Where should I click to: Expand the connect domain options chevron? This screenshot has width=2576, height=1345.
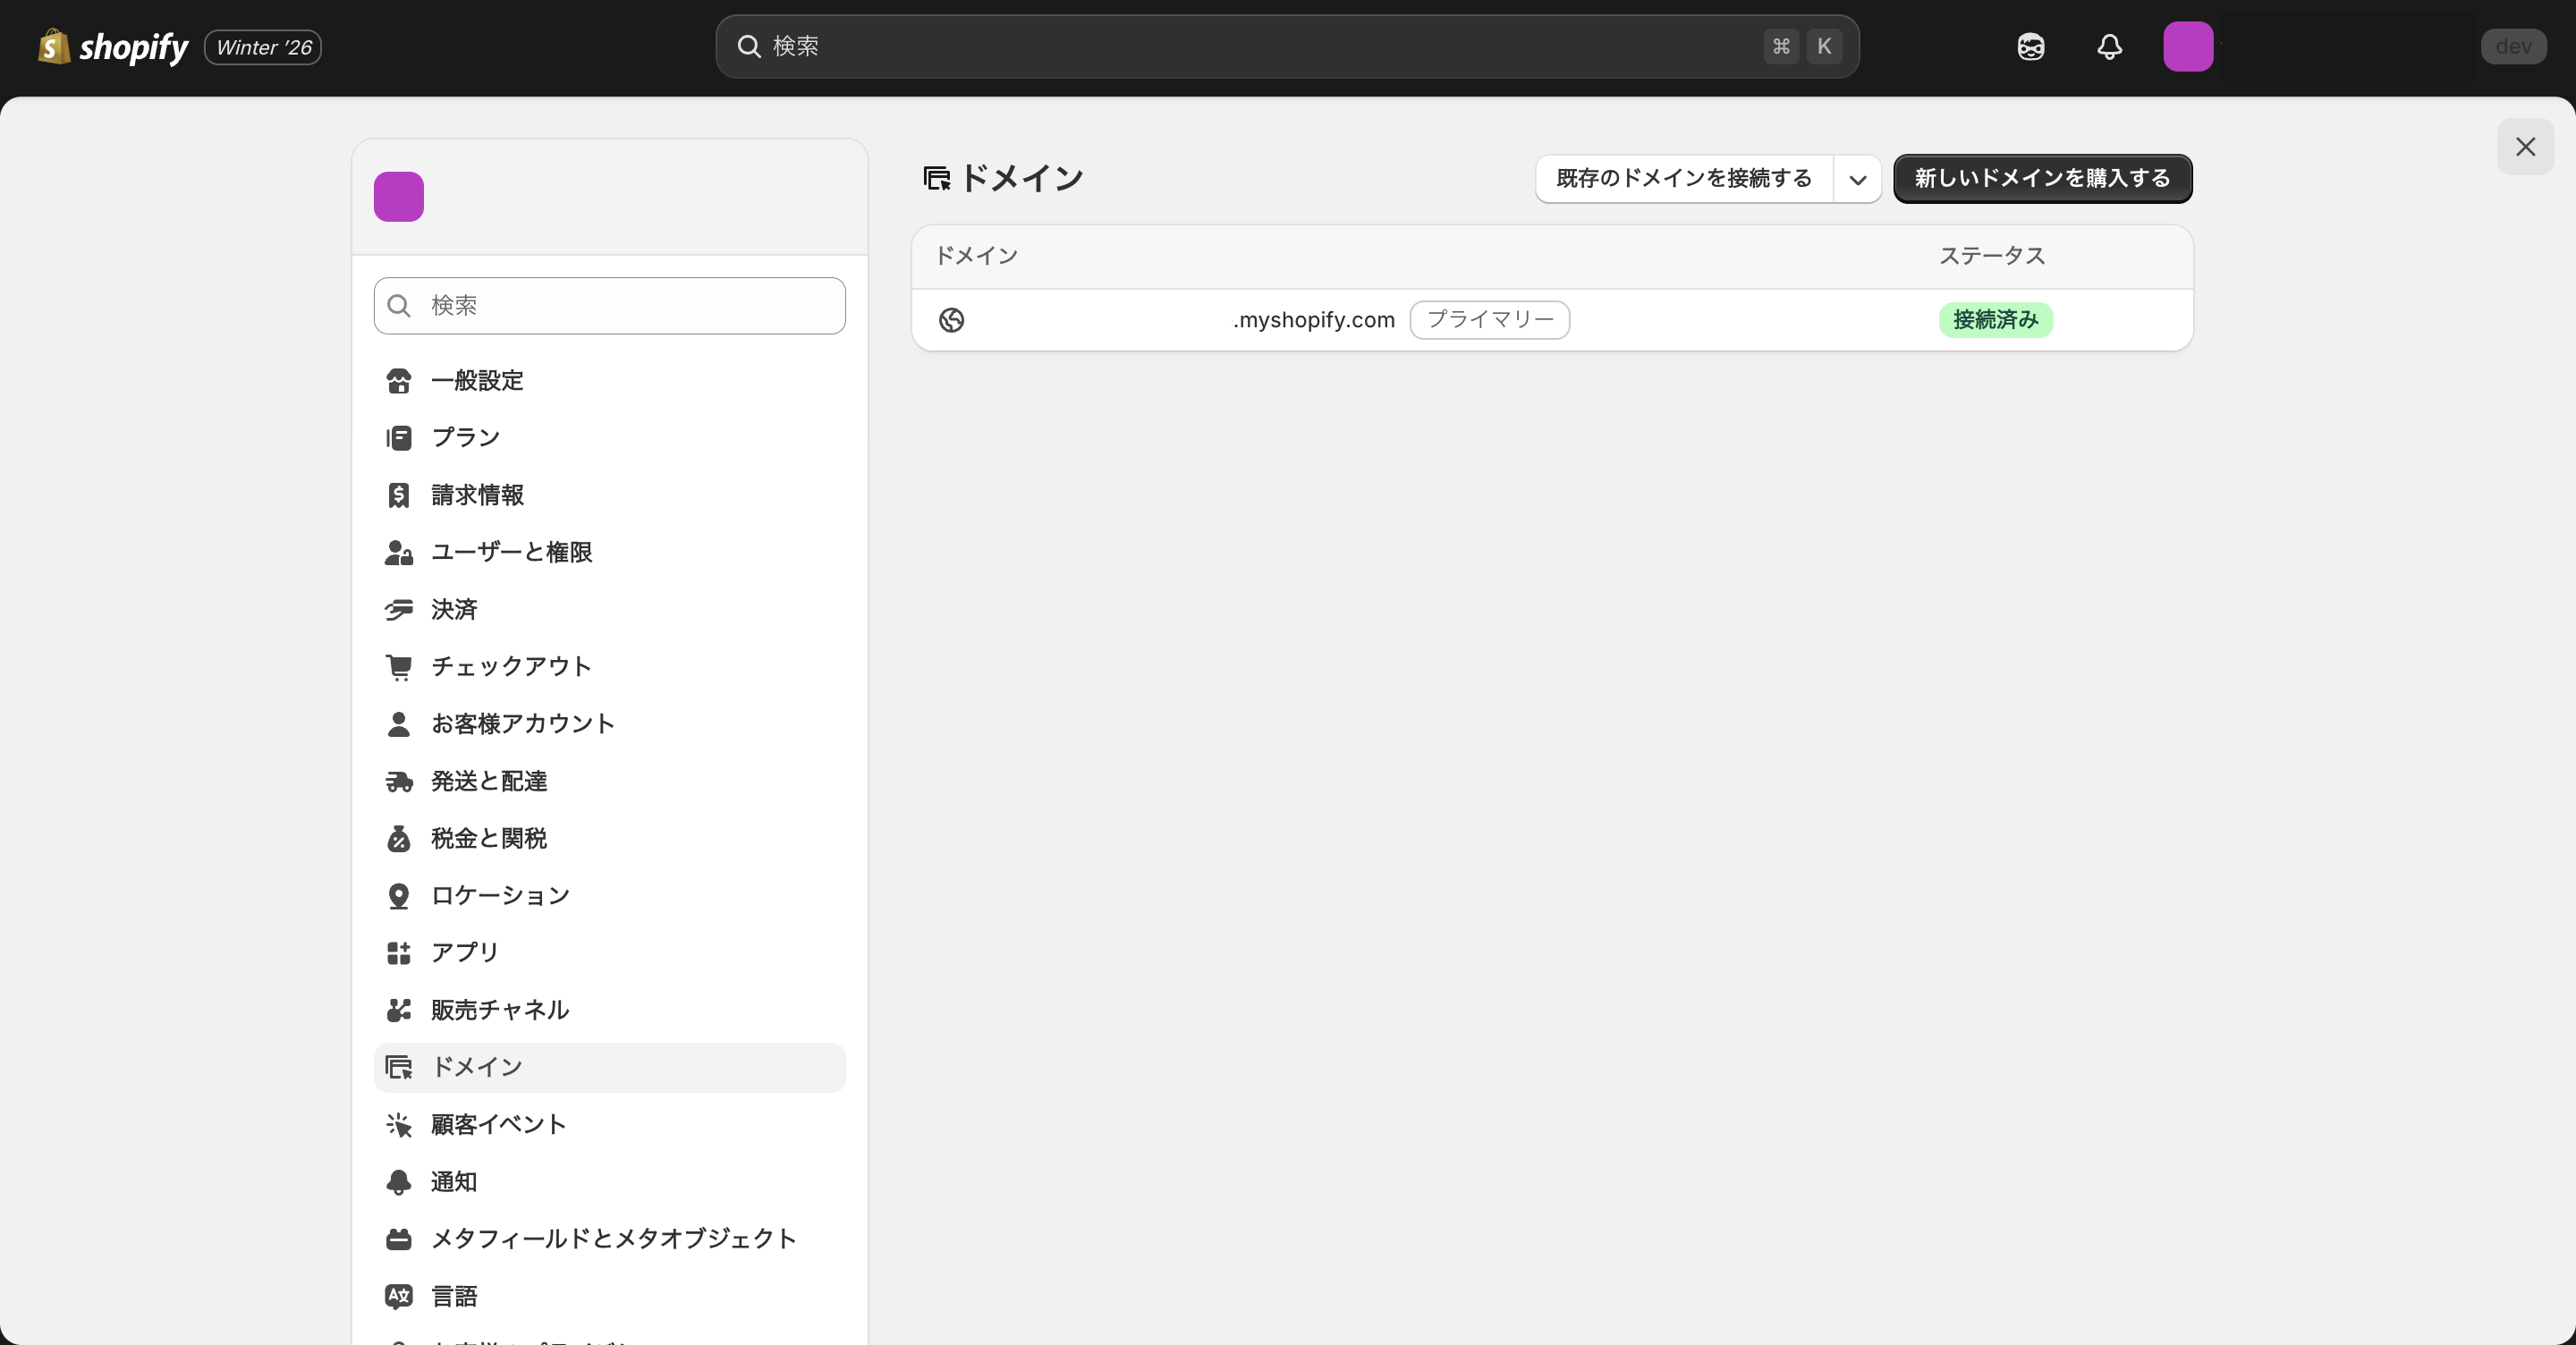pyautogui.click(x=1857, y=180)
